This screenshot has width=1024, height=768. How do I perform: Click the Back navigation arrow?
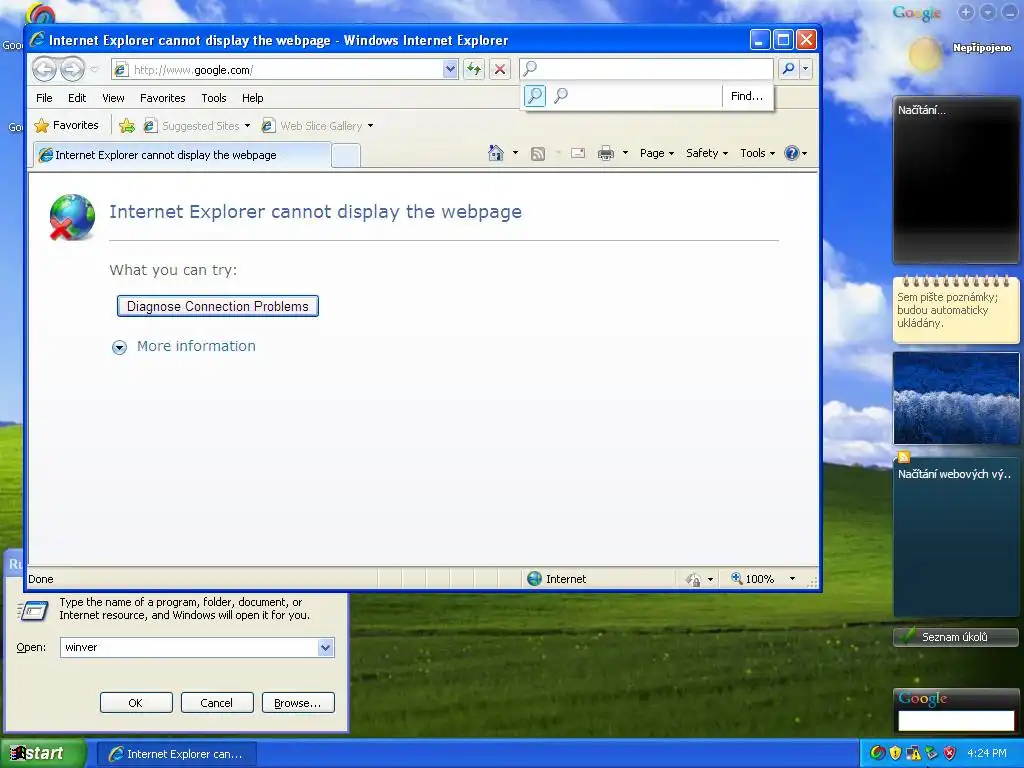pos(44,69)
